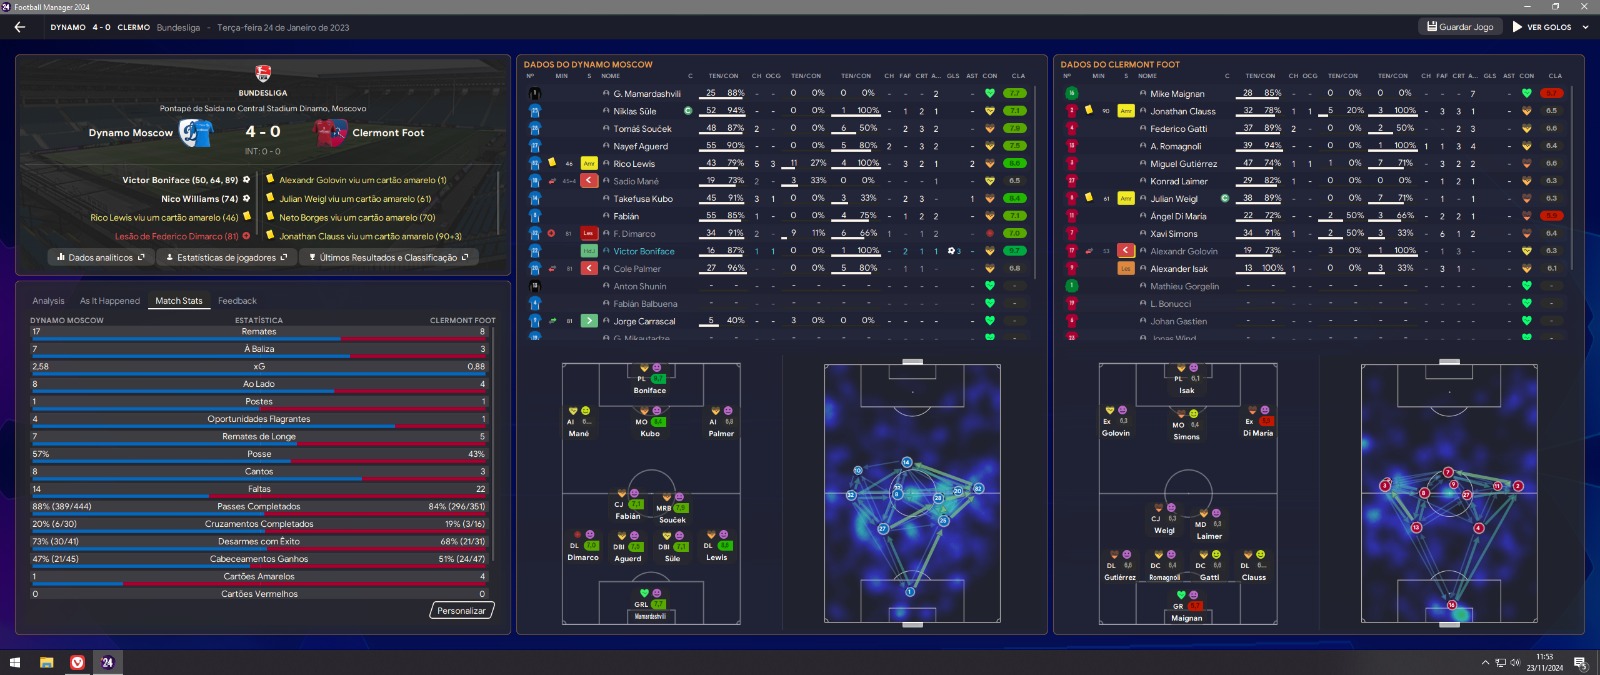The height and width of the screenshot is (675, 1600).
Task: Click Julian Weigl's captain badge
Action: (x=1225, y=198)
